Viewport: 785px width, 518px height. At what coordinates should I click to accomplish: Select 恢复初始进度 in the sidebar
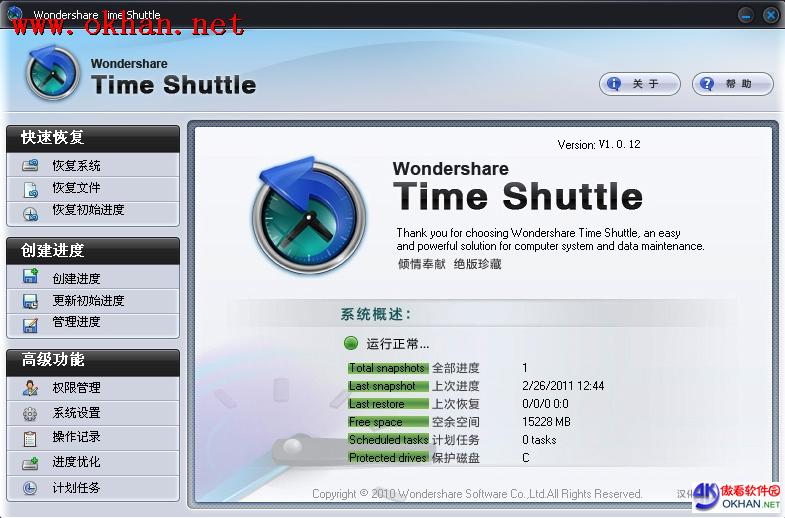pos(93,213)
